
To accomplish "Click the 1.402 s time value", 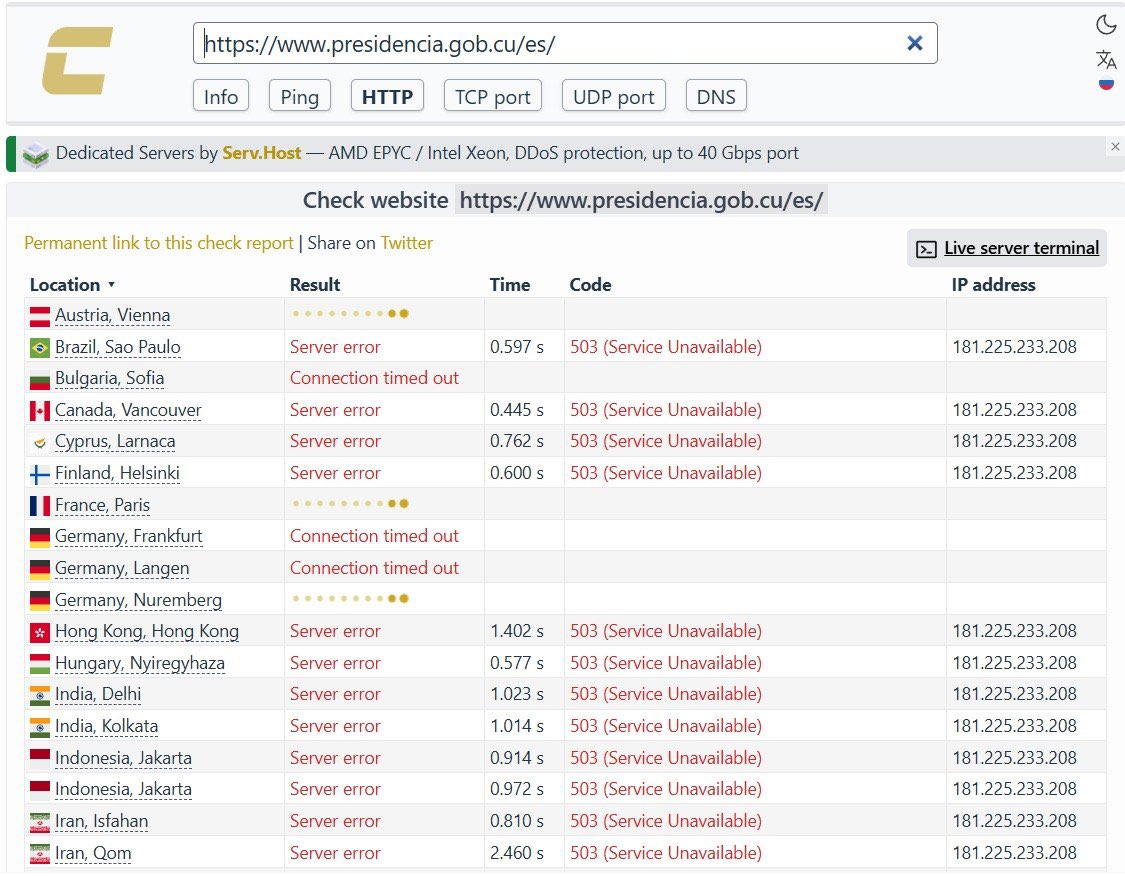I will (517, 631).
